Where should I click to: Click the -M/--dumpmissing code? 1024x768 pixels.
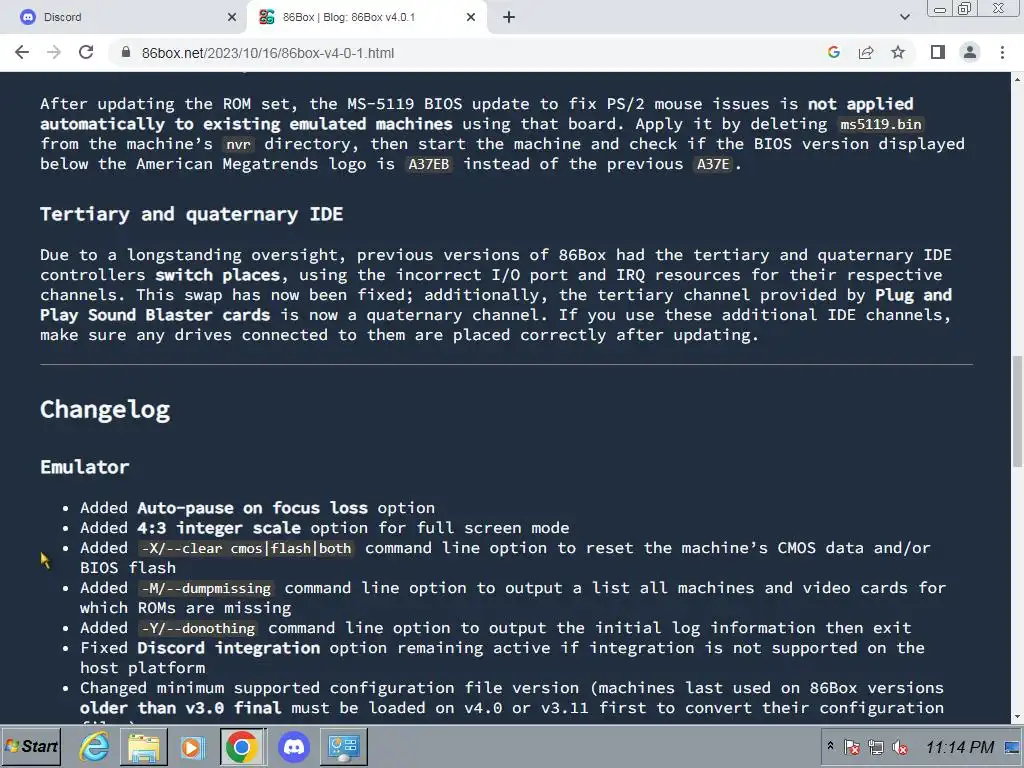pos(206,588)
